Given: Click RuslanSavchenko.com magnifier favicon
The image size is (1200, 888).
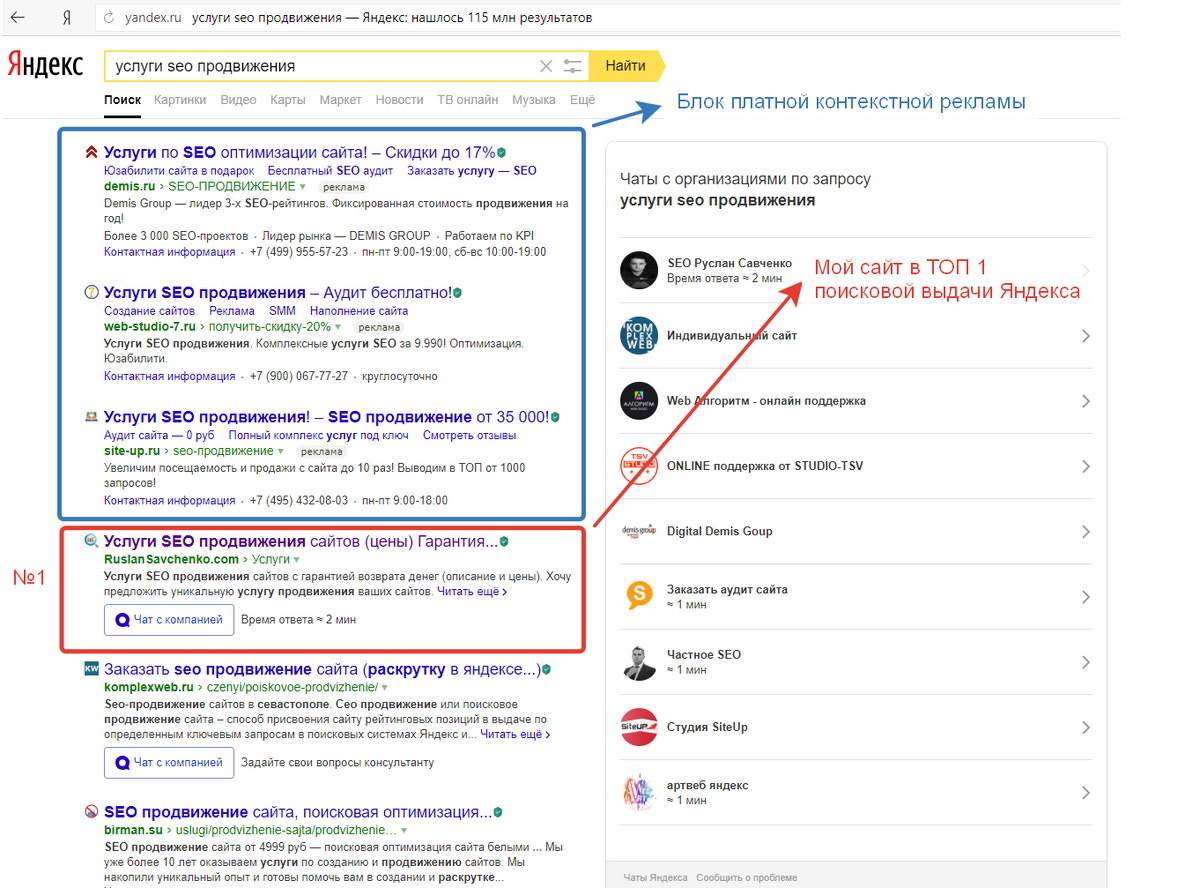Looking at the screenshot, I should click(91, 541).
